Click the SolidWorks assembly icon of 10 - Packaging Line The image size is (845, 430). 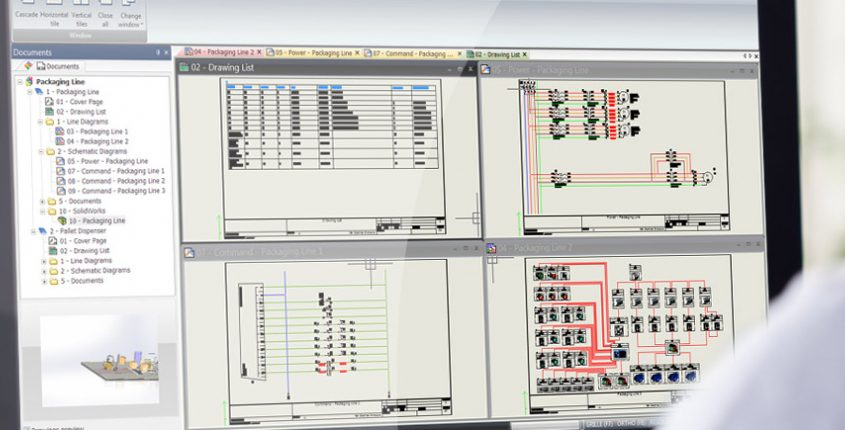(62, 221)
